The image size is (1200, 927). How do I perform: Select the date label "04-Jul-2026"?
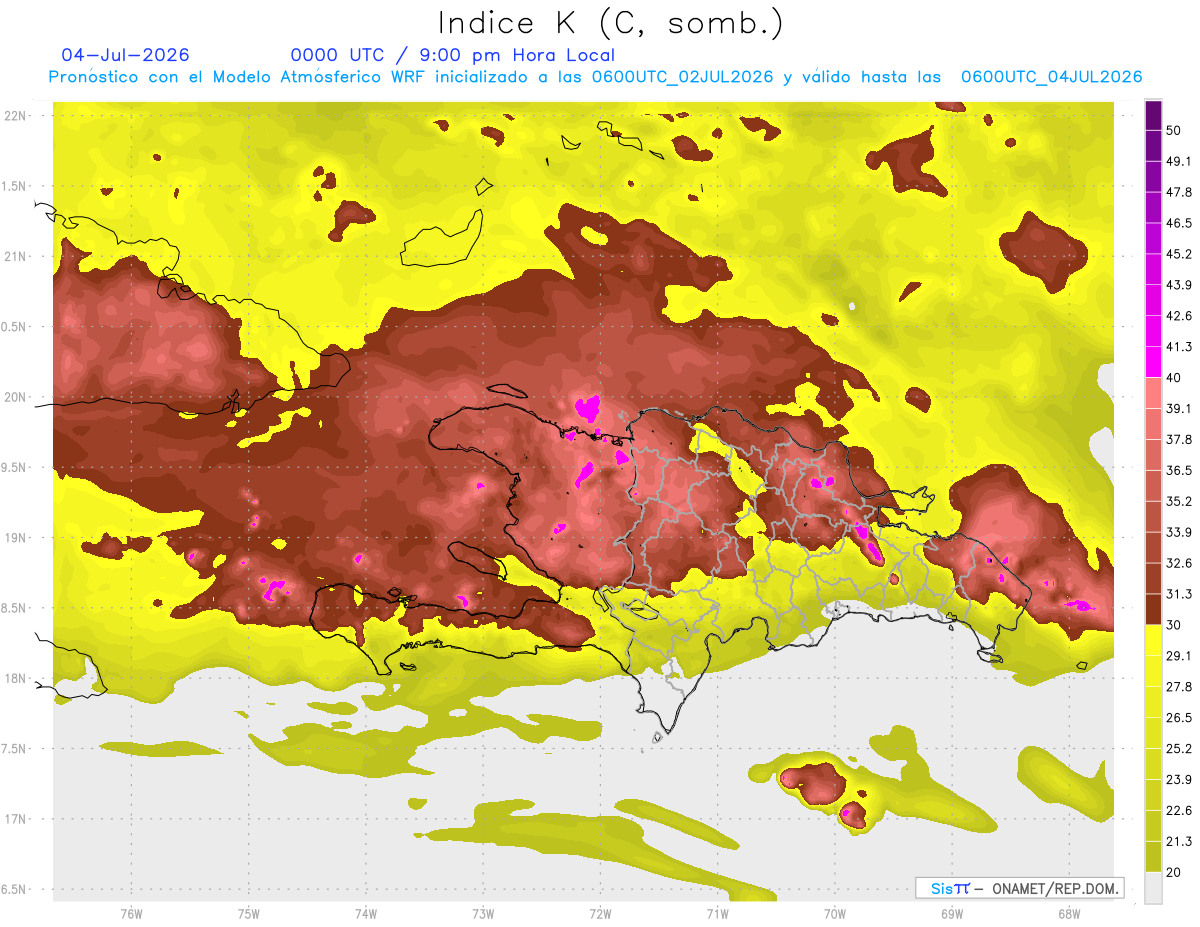125,55
